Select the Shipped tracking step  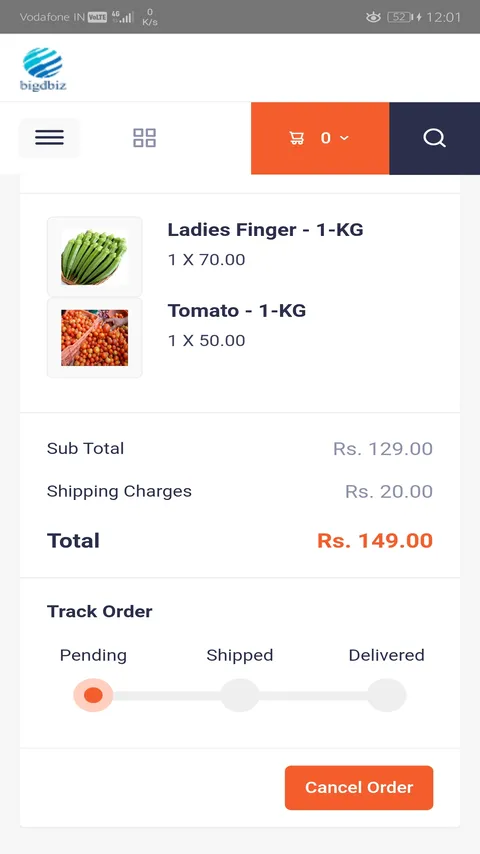pos(240,695)
